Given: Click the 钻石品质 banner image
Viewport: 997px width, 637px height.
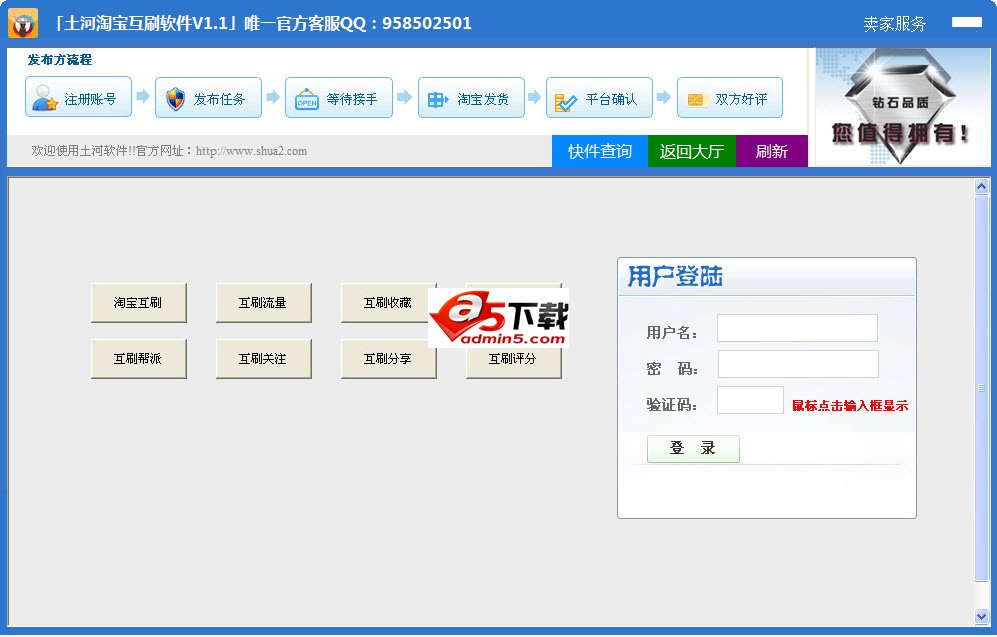Looking at the screenshot, I should 902,107.
